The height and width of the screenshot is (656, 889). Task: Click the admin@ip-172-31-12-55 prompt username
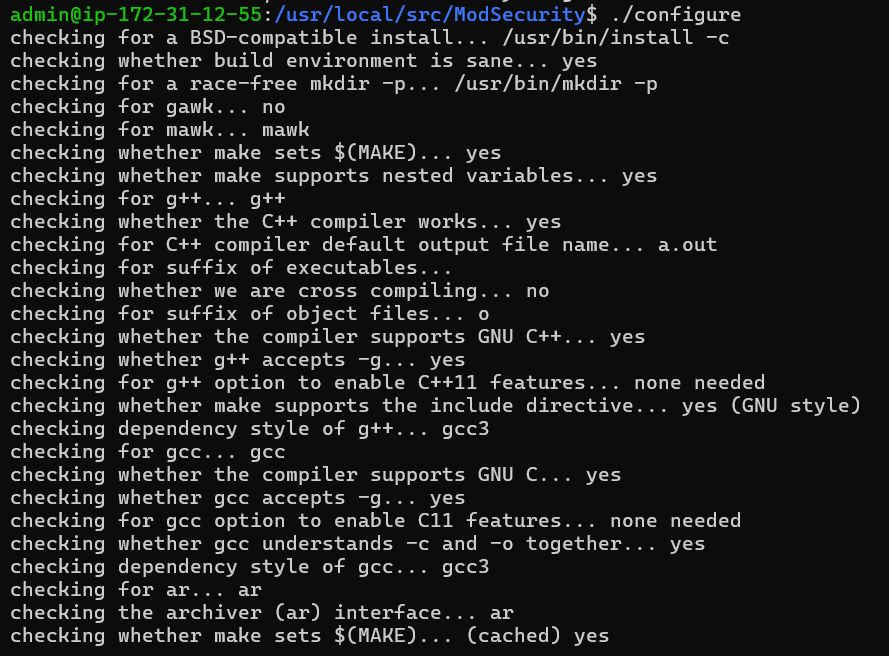(138, 14)
